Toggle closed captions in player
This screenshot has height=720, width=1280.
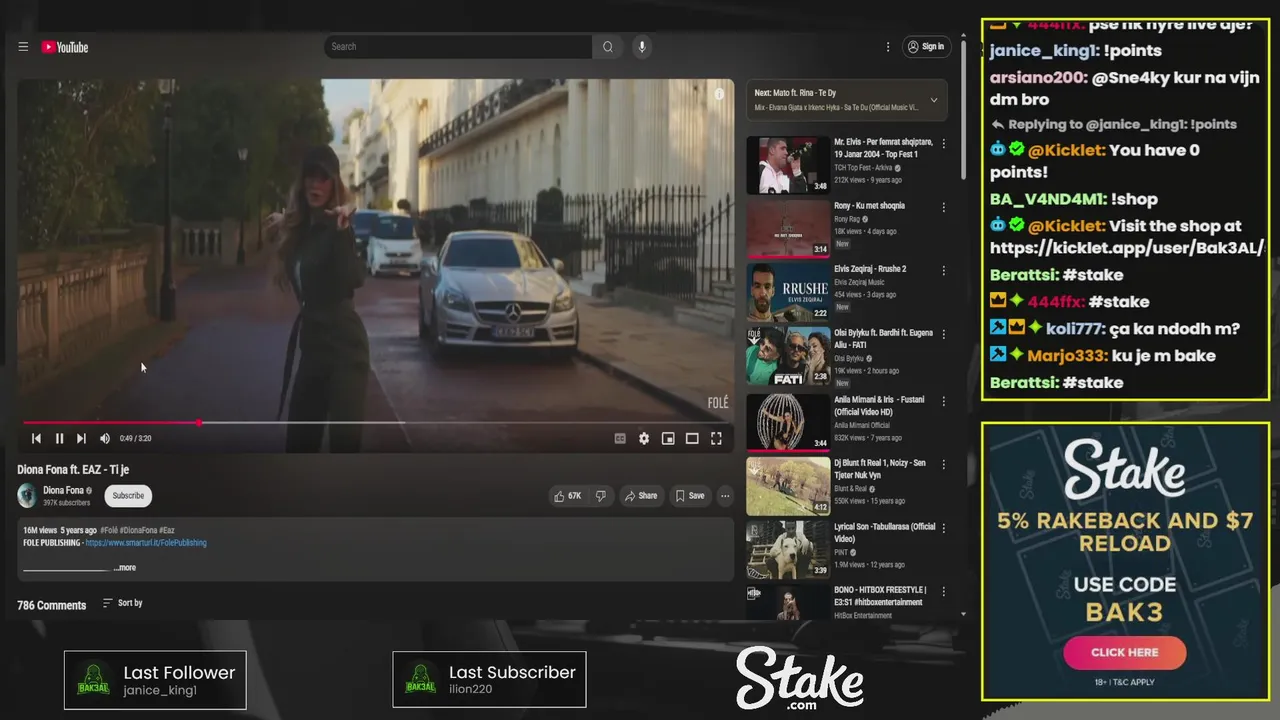tap(620, 438)
